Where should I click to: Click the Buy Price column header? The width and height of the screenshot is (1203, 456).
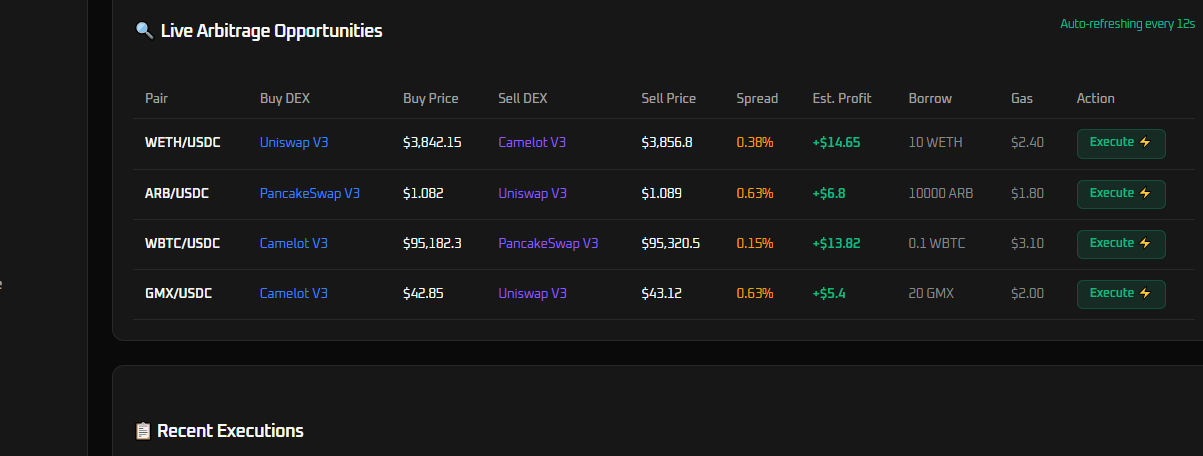[x=431, y=98]
